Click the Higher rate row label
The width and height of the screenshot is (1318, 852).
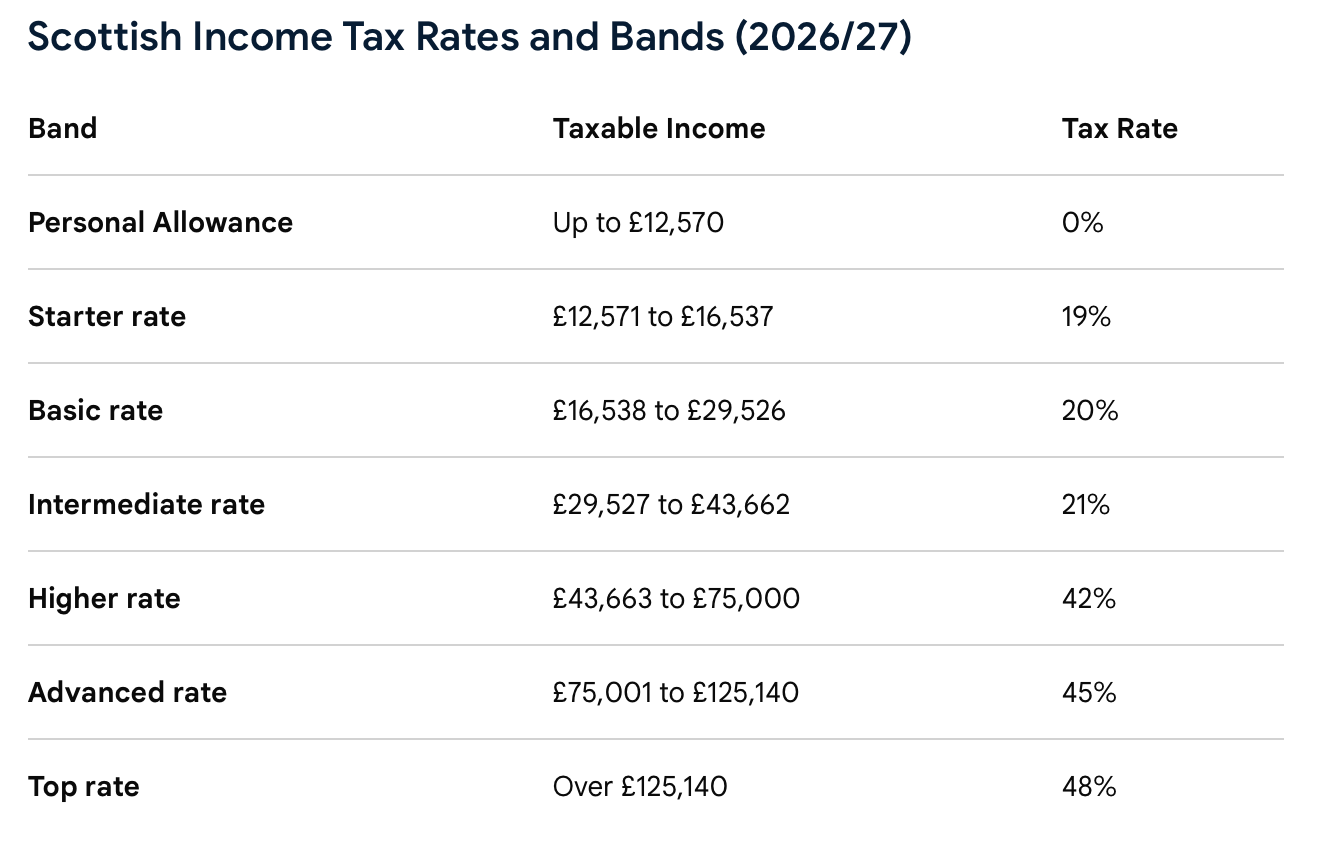105,598
